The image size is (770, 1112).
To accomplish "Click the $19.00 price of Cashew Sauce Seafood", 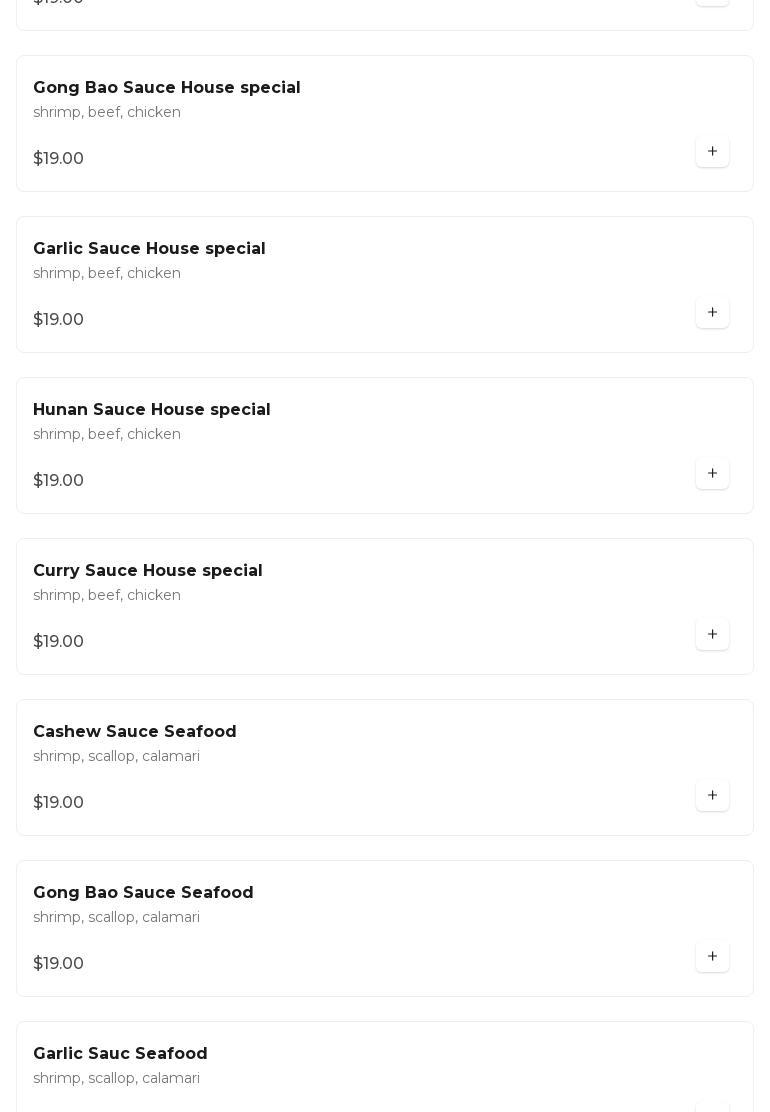I will pyautogui.click(x=58, y=802).
